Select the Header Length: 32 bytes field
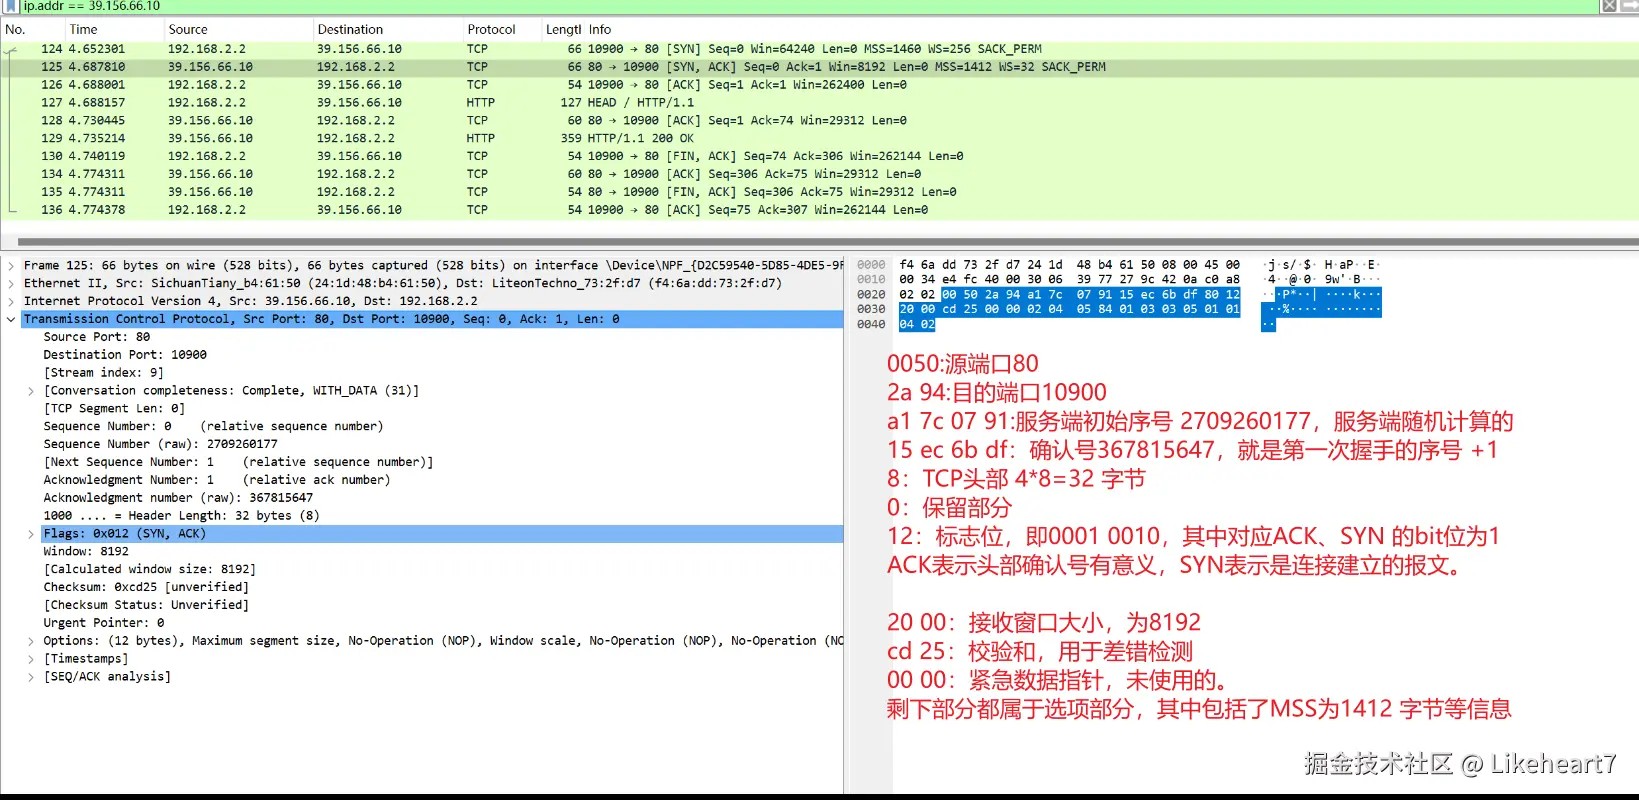 (181, 516)
